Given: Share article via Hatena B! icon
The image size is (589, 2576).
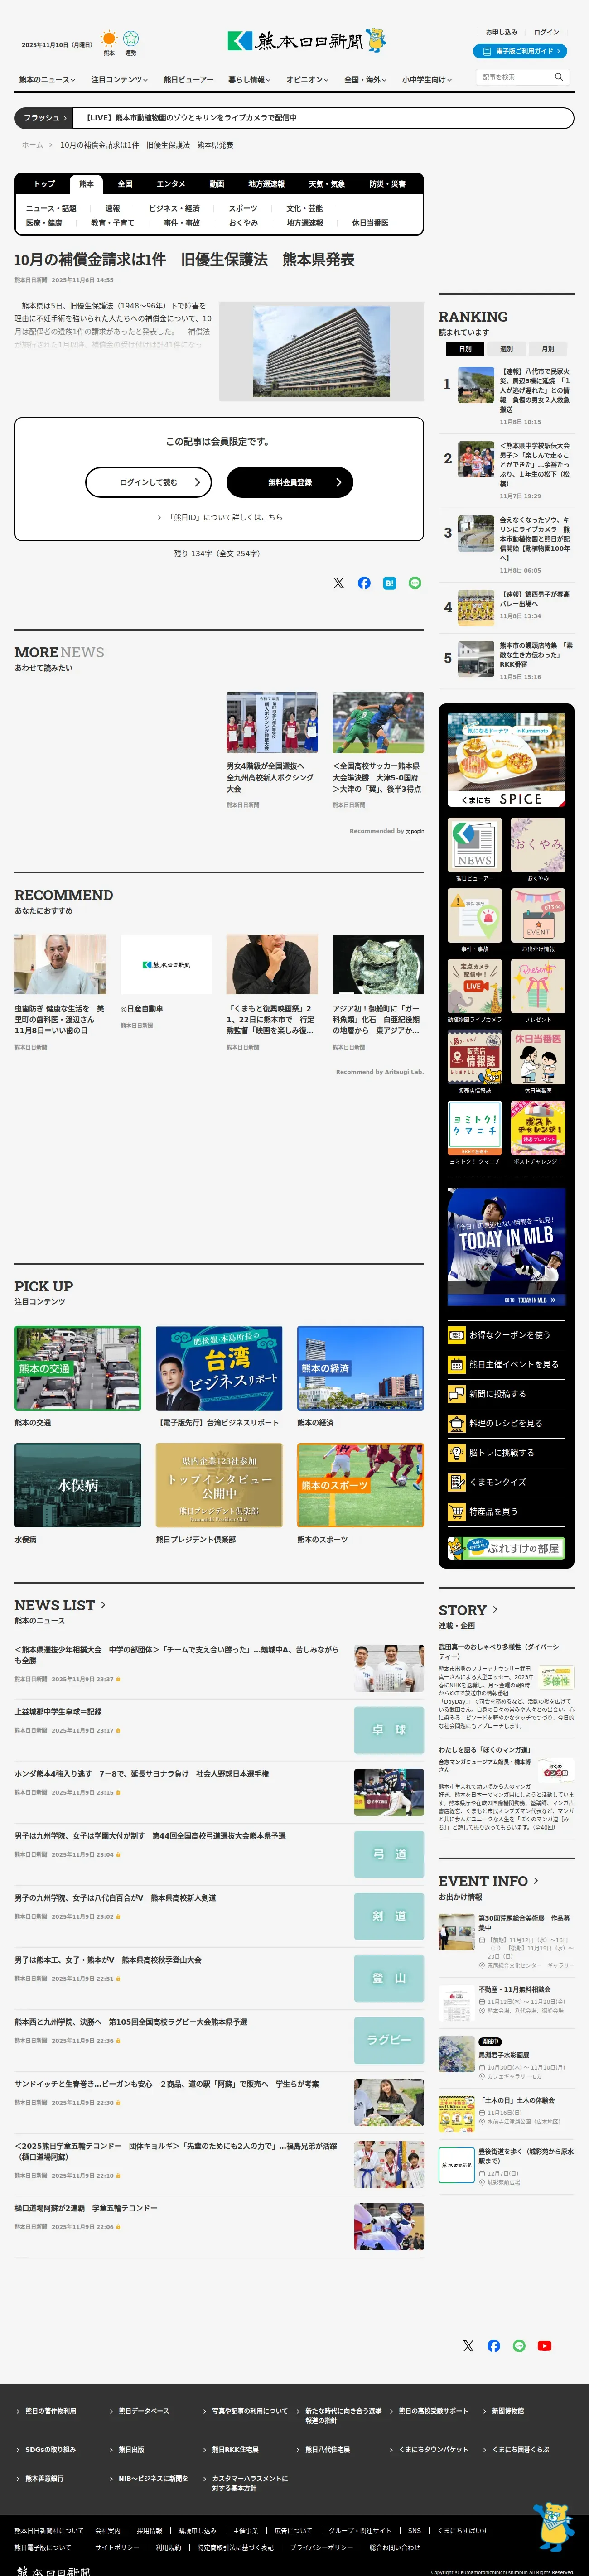Looking at the screenshot, I should point(389,583).
